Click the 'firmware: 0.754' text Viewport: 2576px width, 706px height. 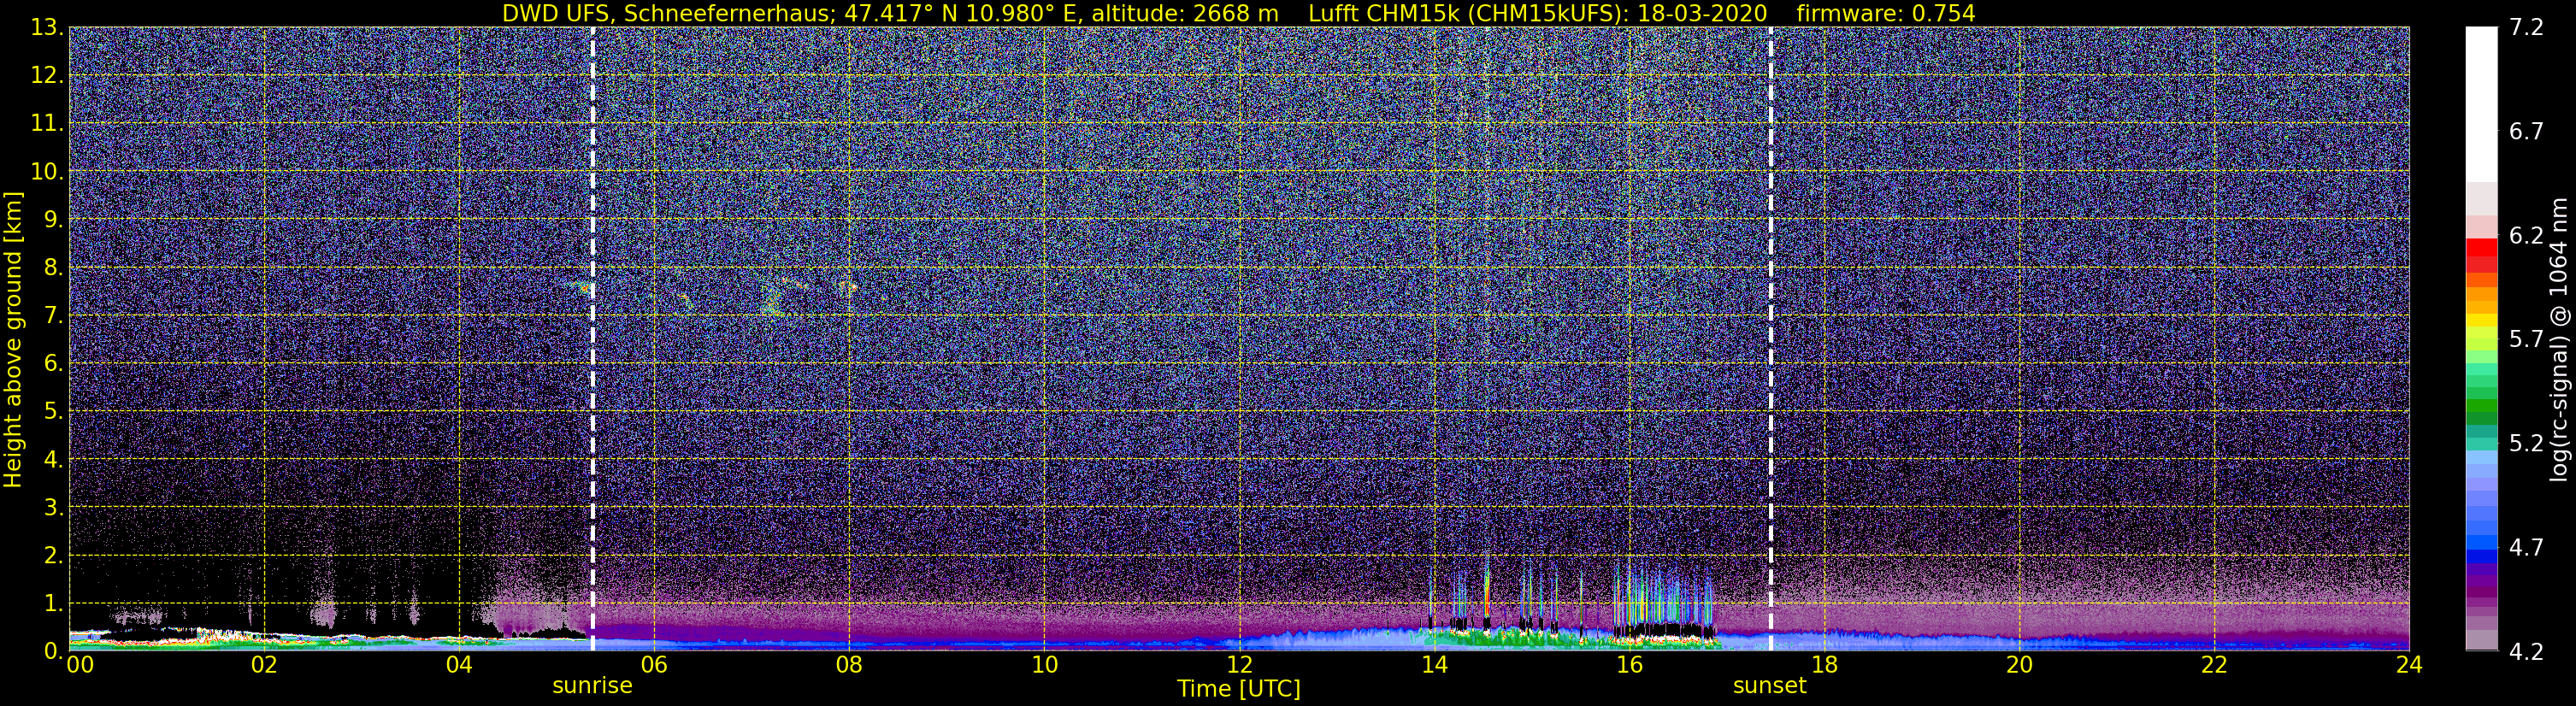tap(1886, 13)
